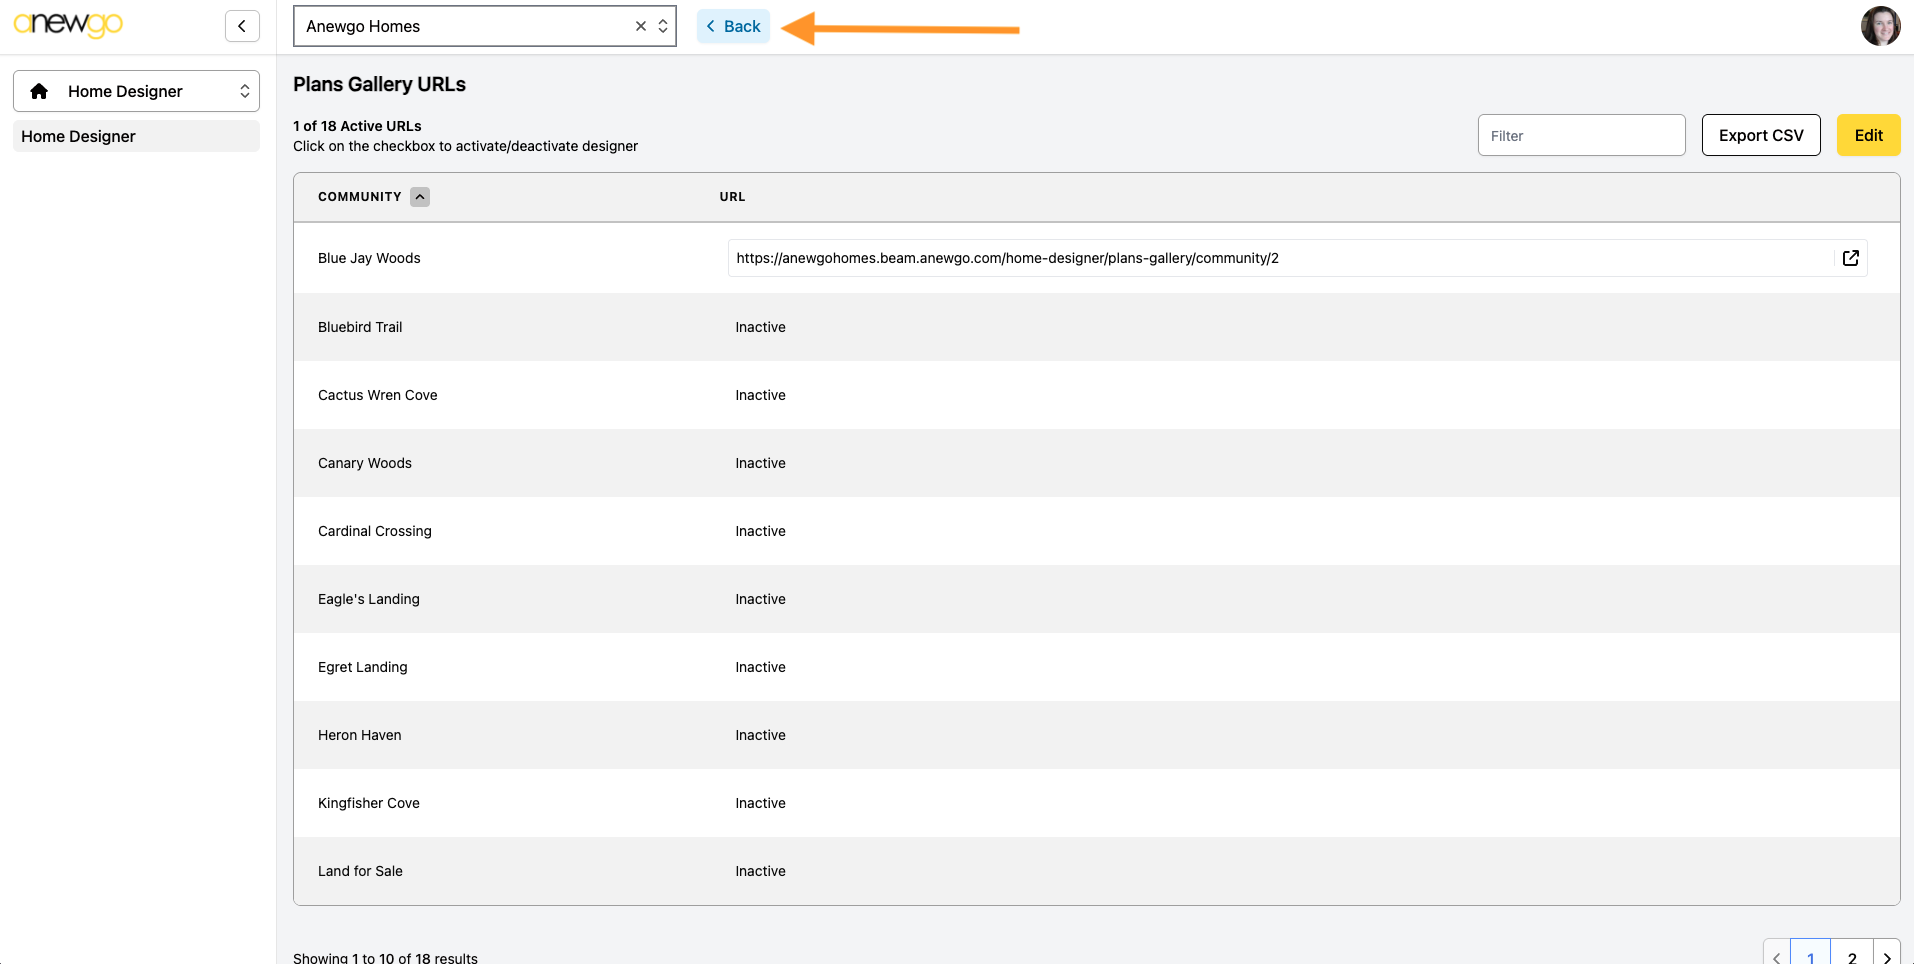Select the Canary Woods row
Image resolution: width=1914 pixels, height=964 pixels.
pos(1096,463)
